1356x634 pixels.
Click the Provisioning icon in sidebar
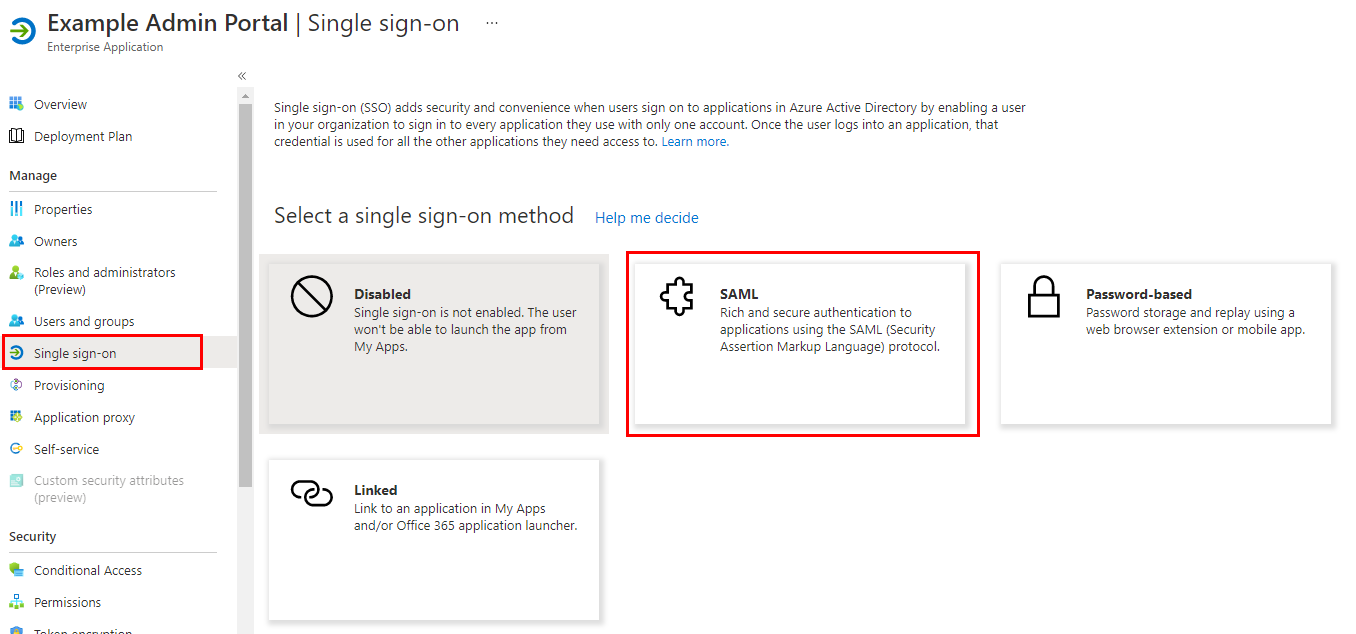pos(16,385)
